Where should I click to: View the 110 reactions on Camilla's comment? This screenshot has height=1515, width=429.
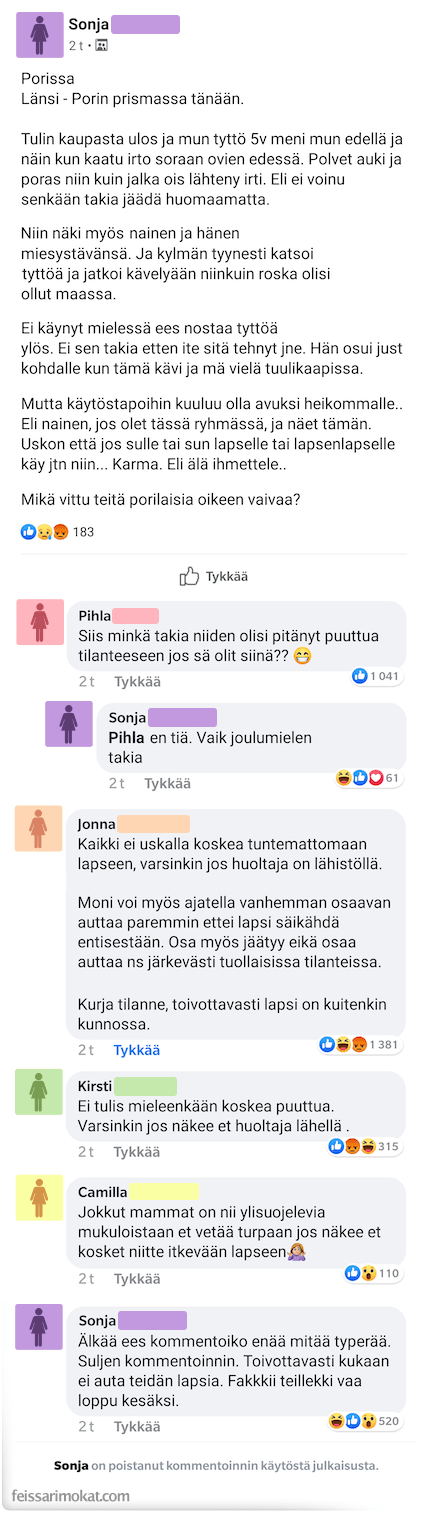(x=372, y=1273)
